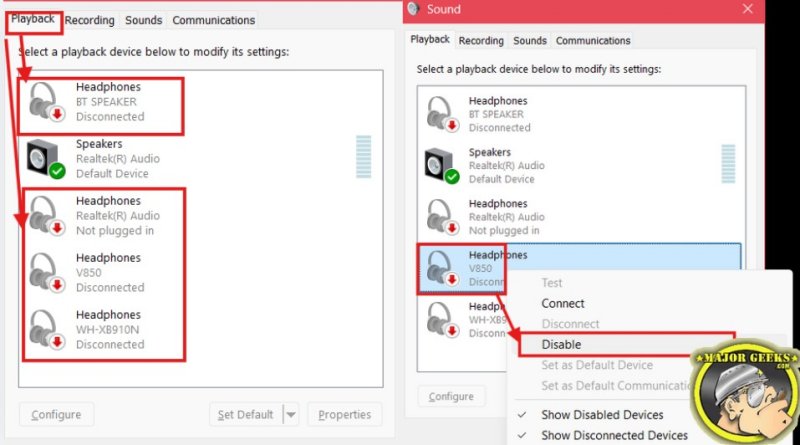This screenshot has height=445, width=800.
Task: Toggle Show Disconnected Devices checkmark
Action: 521,435
